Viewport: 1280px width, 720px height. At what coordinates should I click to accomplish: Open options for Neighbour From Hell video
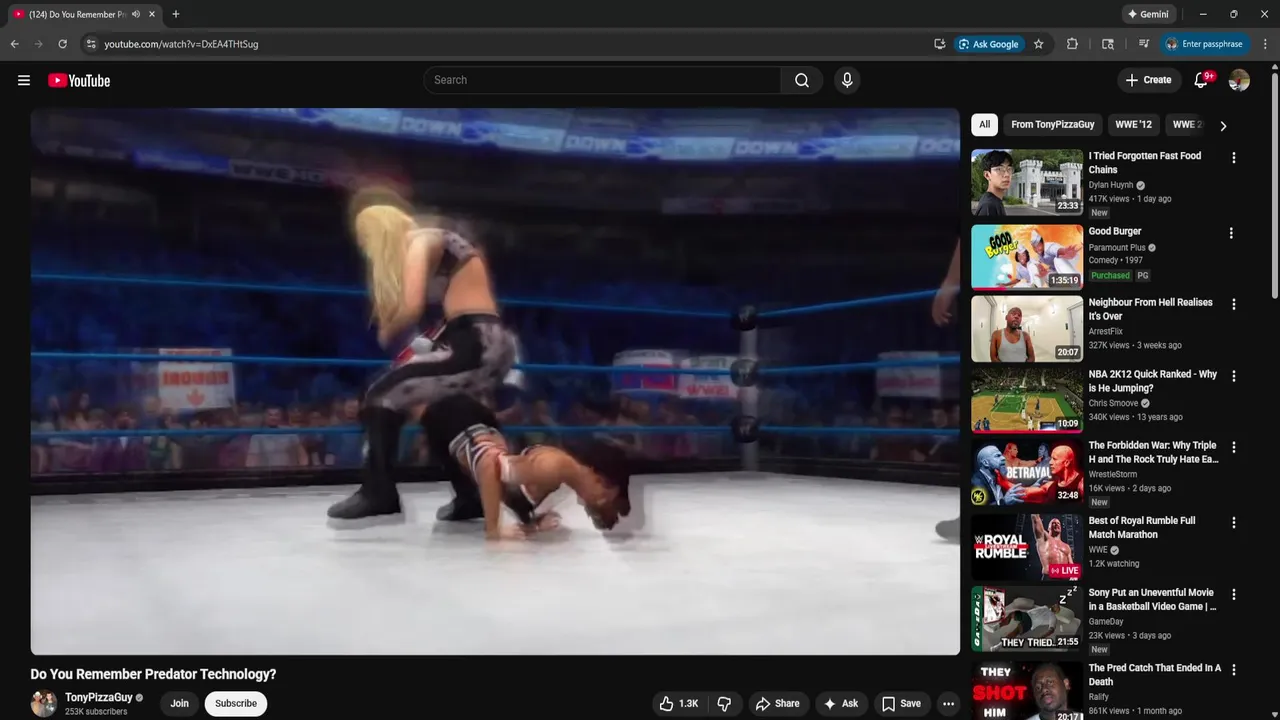pos(1233,304)
